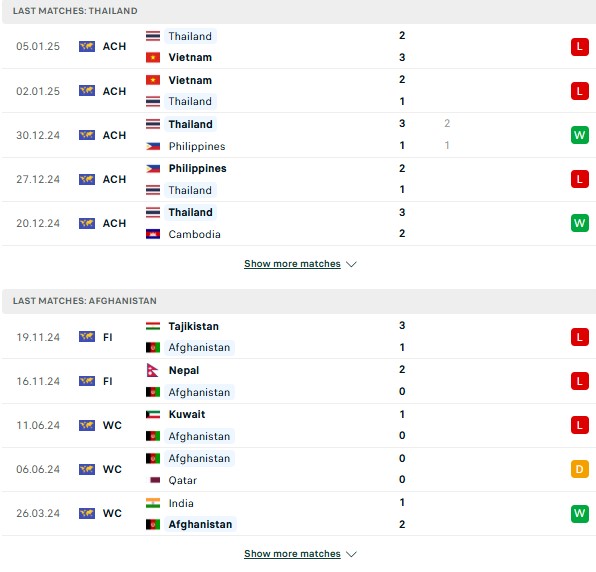596x572 pixels.
Task: Select Vietnam team name in 02.01.25 match
Action: tap(190, 80)
